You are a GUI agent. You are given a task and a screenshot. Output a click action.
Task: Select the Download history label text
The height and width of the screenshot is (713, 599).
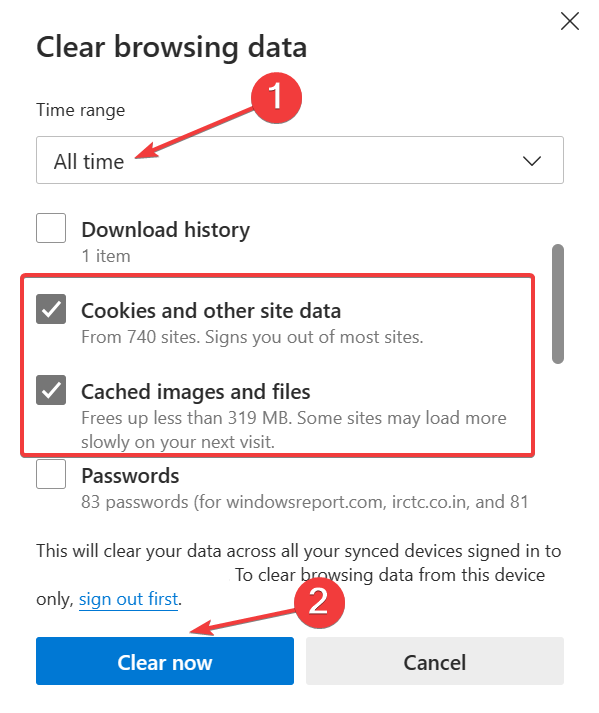166,230
